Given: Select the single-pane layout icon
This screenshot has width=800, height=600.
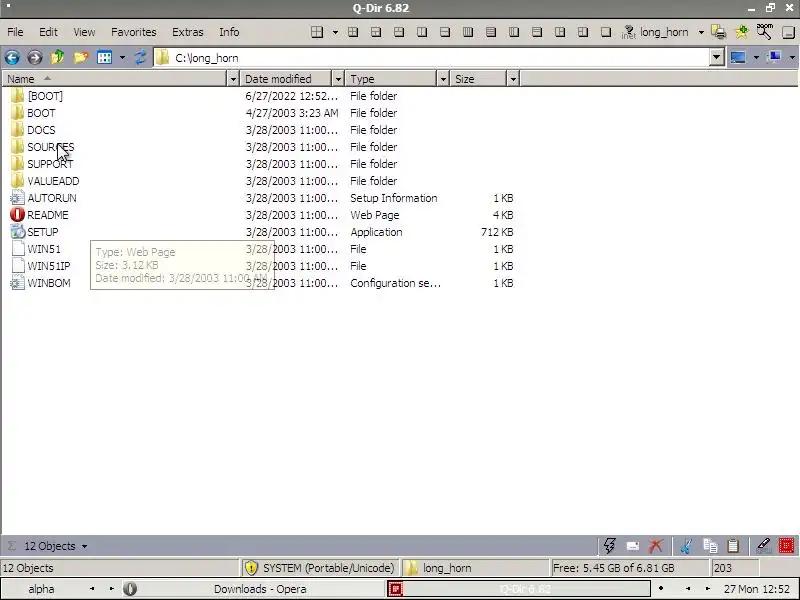Looking at the screenshot, I should click(606, 32).
